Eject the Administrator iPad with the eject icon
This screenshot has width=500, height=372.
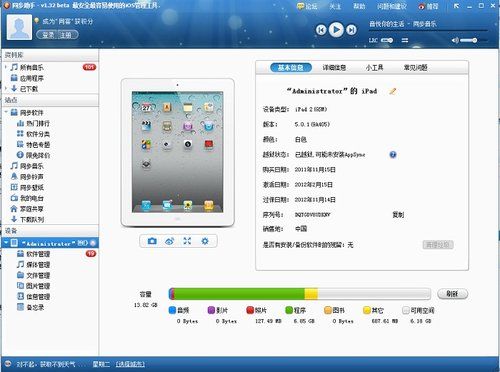[x=93, y=243]
